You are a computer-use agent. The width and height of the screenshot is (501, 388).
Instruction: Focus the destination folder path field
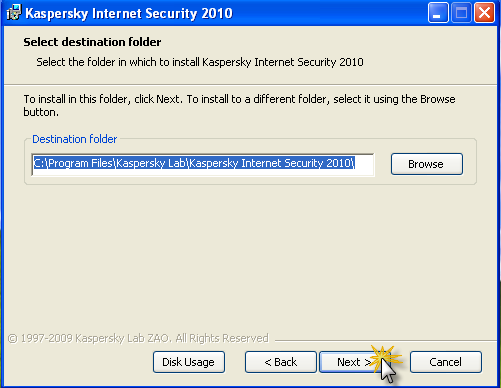203,164
